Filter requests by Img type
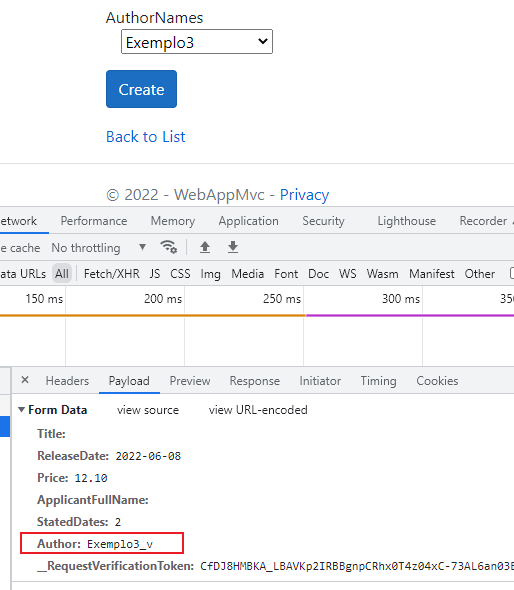The width and height of the screenshot is (514, 590). coord(210,274)
